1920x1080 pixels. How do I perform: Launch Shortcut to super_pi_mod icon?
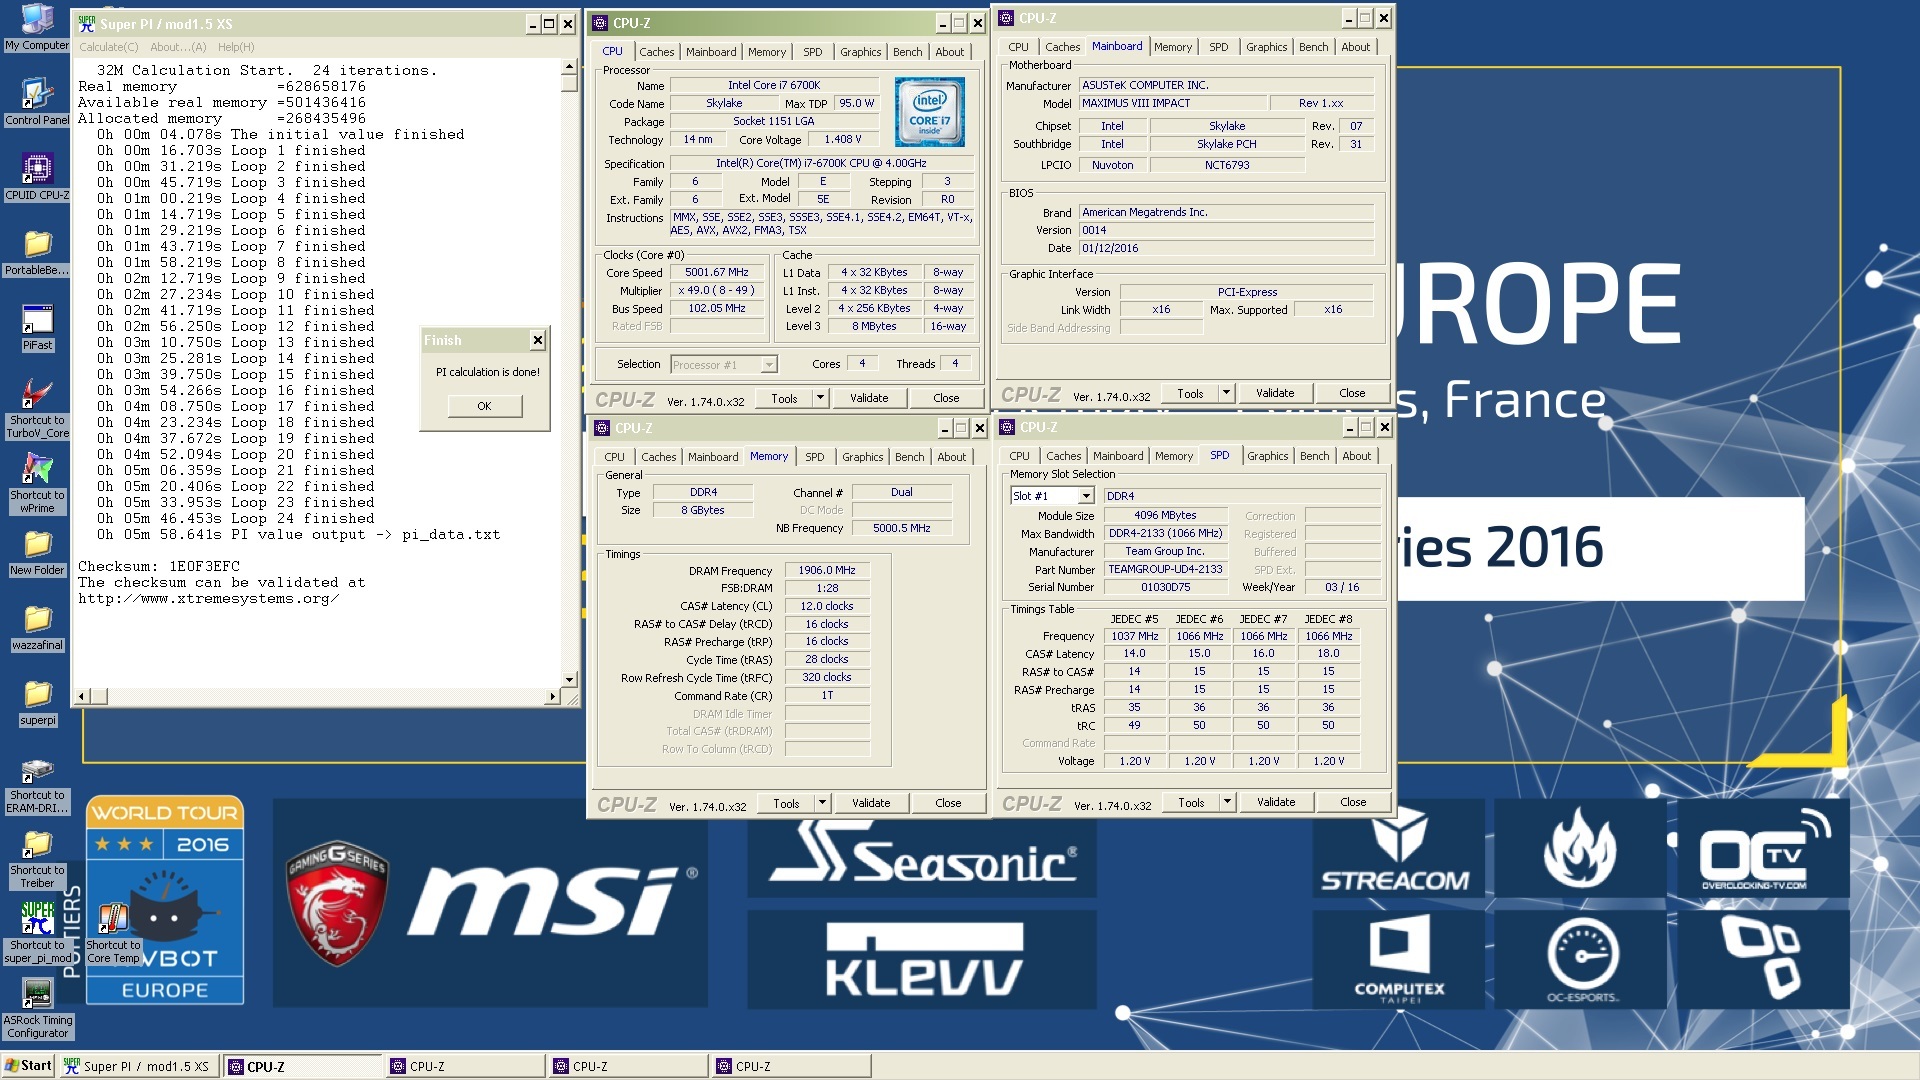[x=37, y=932]
